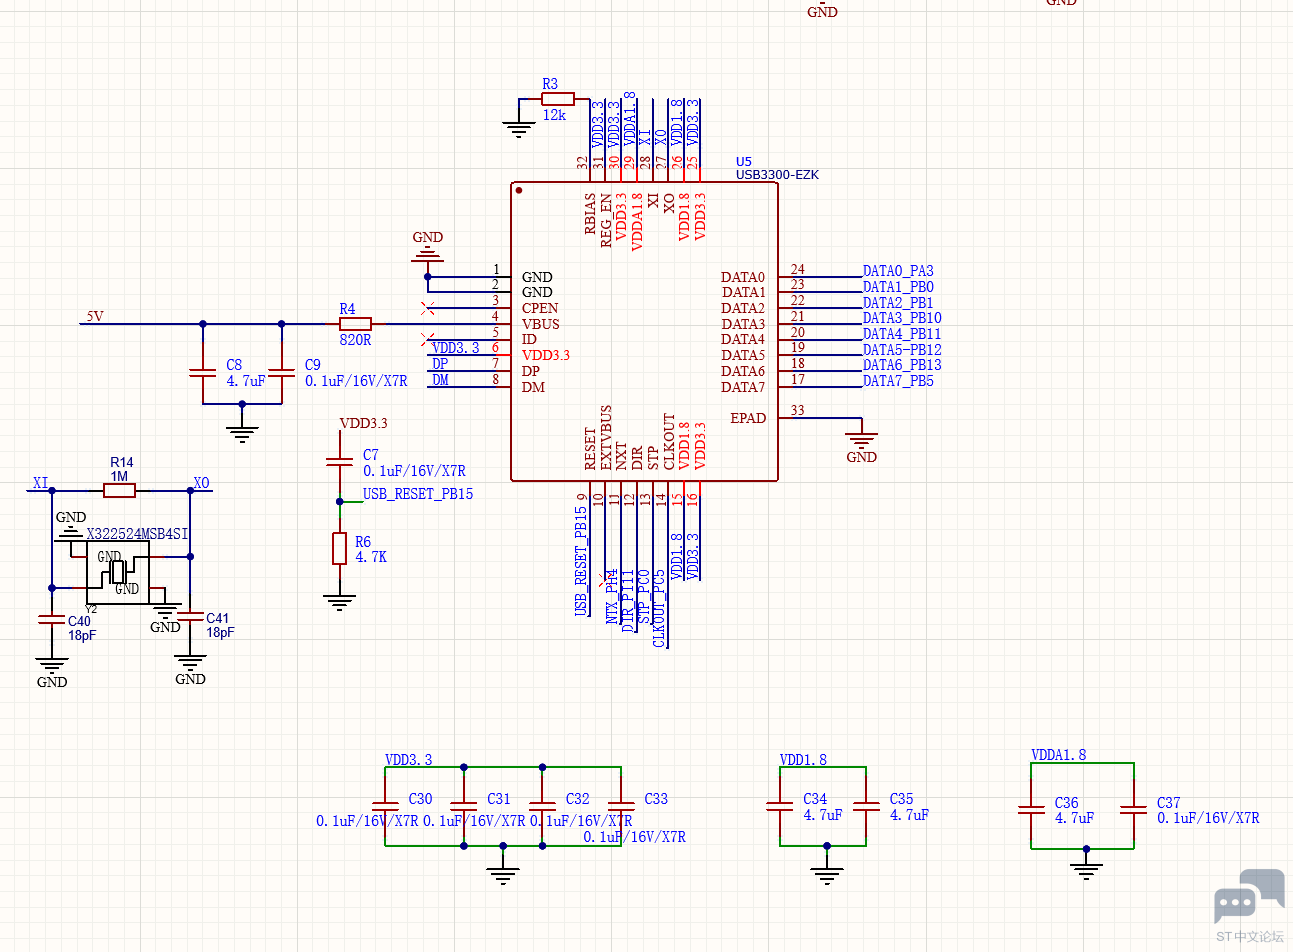Click the C8 4.7uF capacitor symbol
Screen dimensions: 1293x952
point(203,373)
